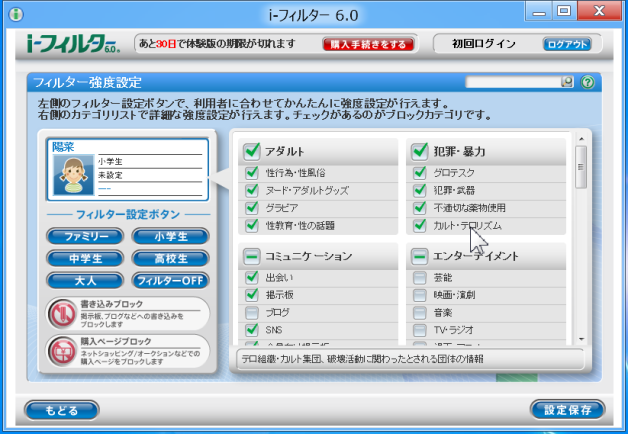Click the 購入ページブロック option label
This screenshot has height=434, width=628.
[x=116, y=342]
